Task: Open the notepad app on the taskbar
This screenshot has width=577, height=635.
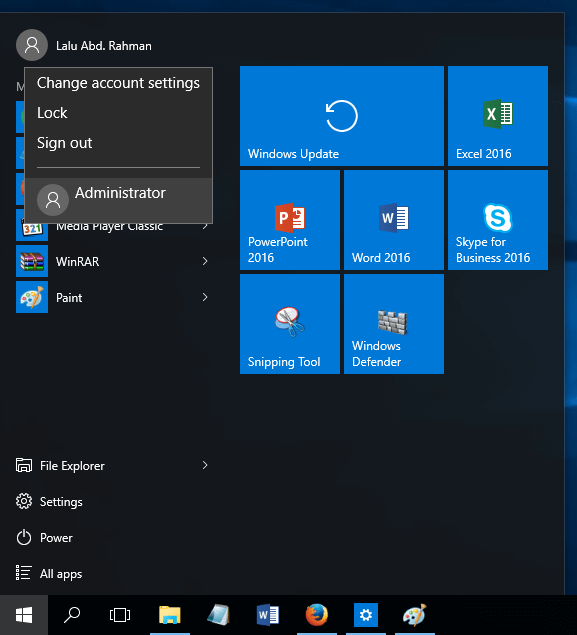Action: click(219, 615)
